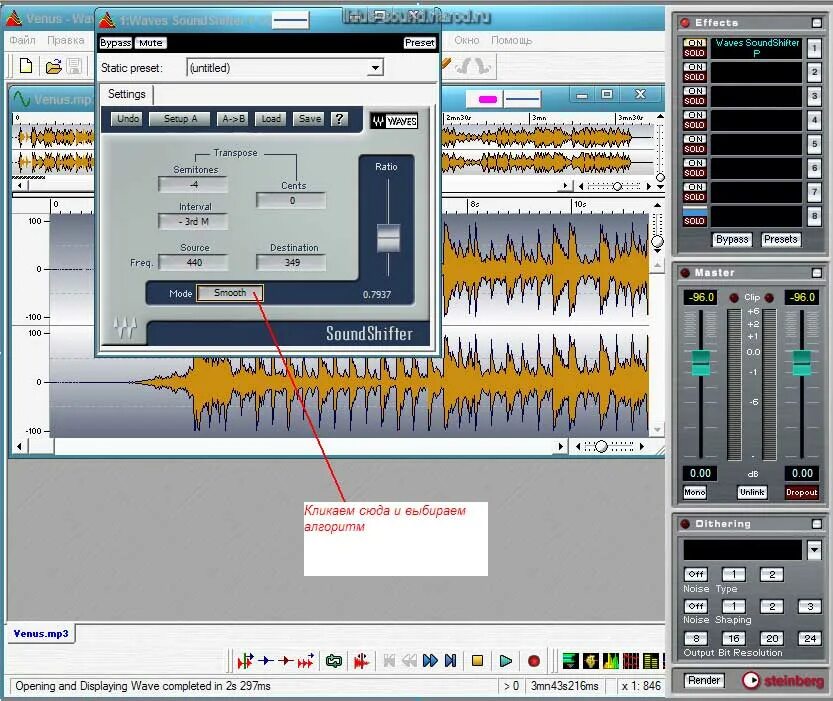Toggle the green loop icon
Viewport: 833px width, 701px height.
pos(334,661)
